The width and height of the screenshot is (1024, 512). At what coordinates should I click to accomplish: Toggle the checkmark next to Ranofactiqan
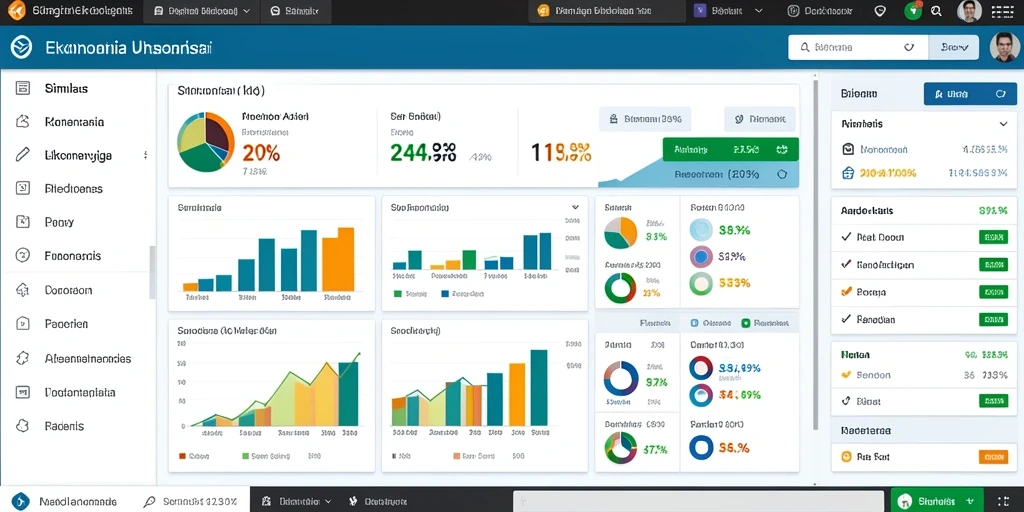coord(846,264)
